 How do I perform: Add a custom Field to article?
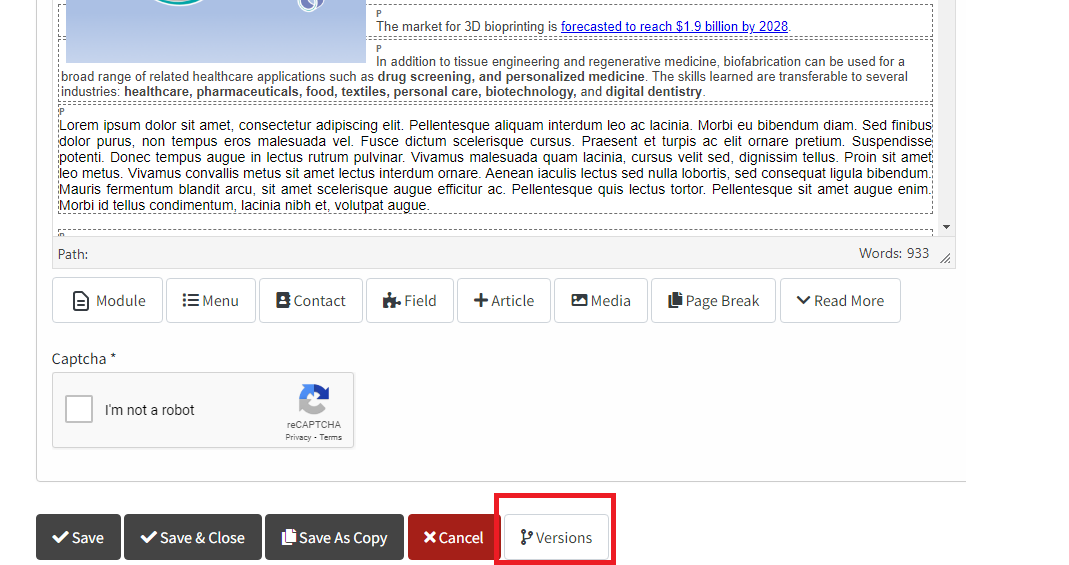tap(410, 301)
